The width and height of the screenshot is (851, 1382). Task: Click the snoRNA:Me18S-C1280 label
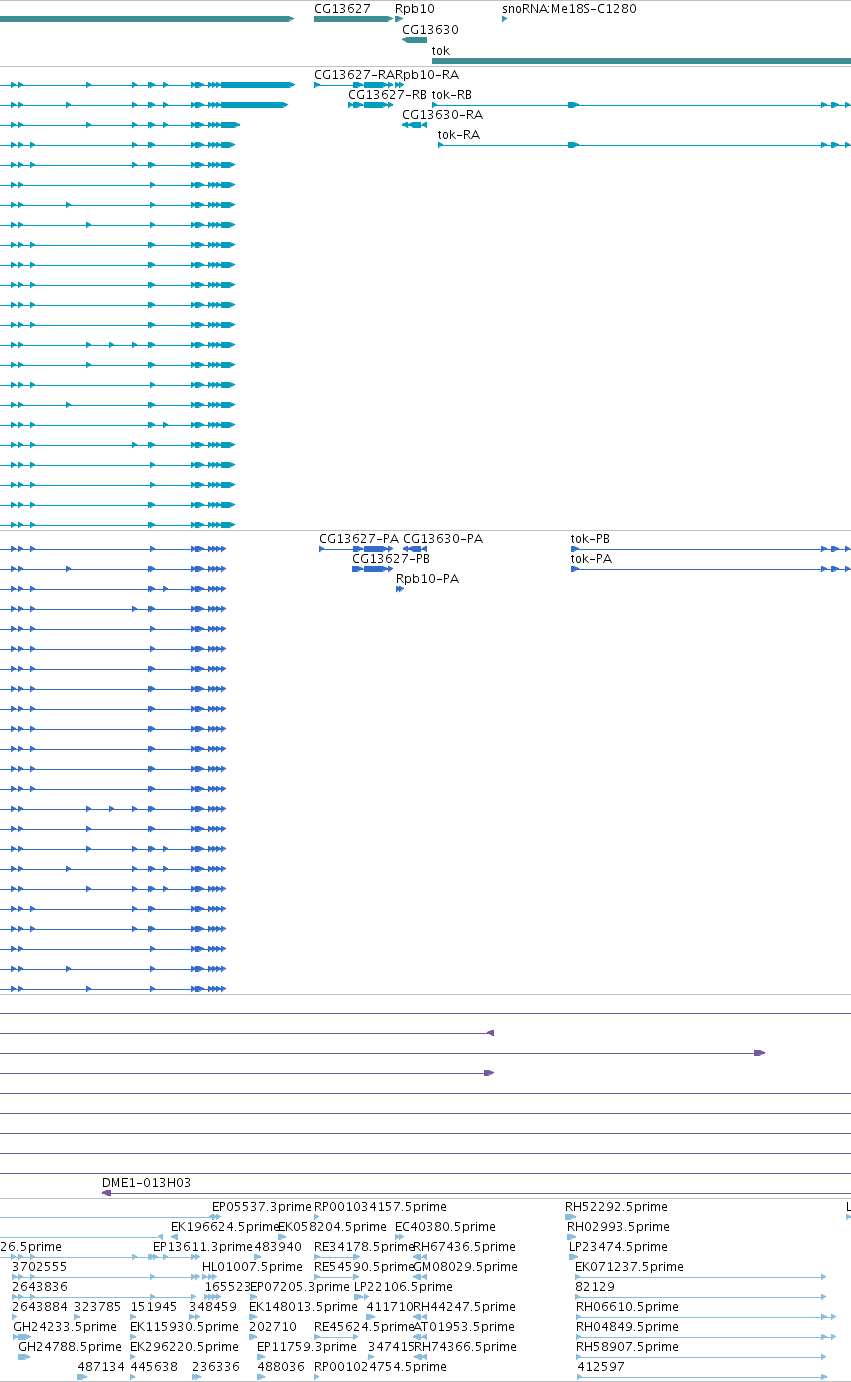[x=569, y=8]
